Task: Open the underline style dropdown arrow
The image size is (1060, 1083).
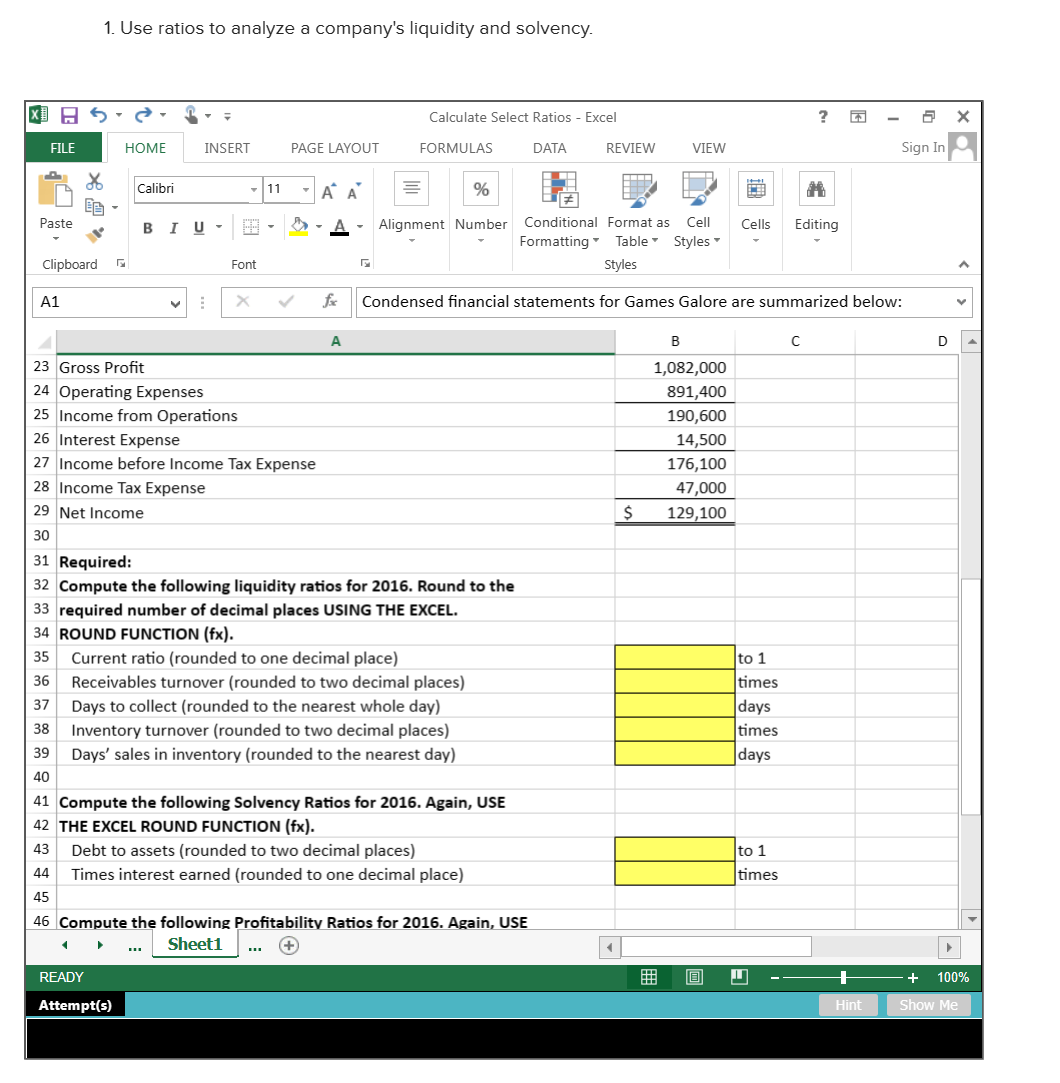Action: 219,227
